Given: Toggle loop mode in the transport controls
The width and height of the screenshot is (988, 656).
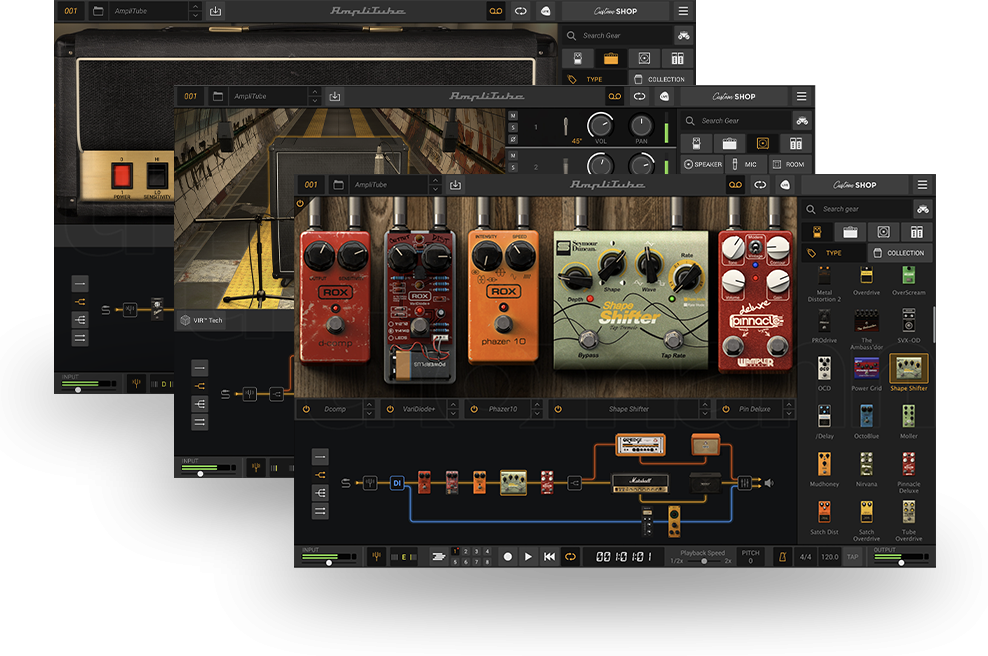Looking at the screenshot, I should [570, 556].
